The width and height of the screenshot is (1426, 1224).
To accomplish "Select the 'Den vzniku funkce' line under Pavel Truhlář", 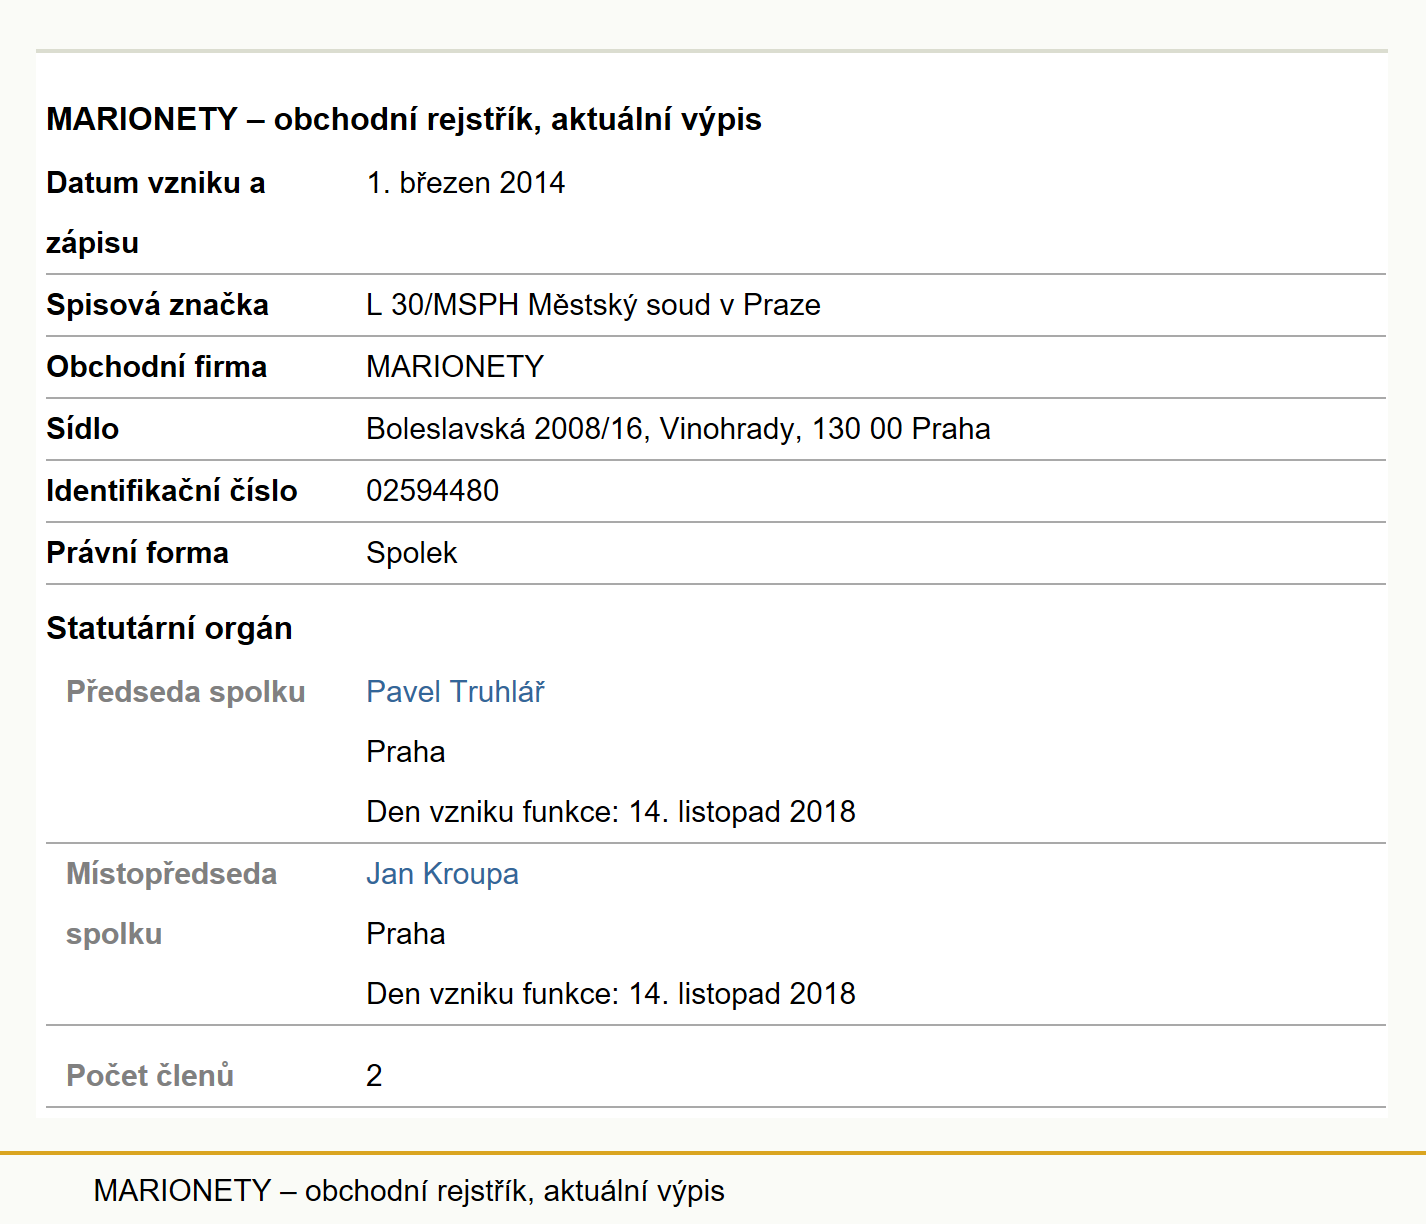I will pos(611,811).
